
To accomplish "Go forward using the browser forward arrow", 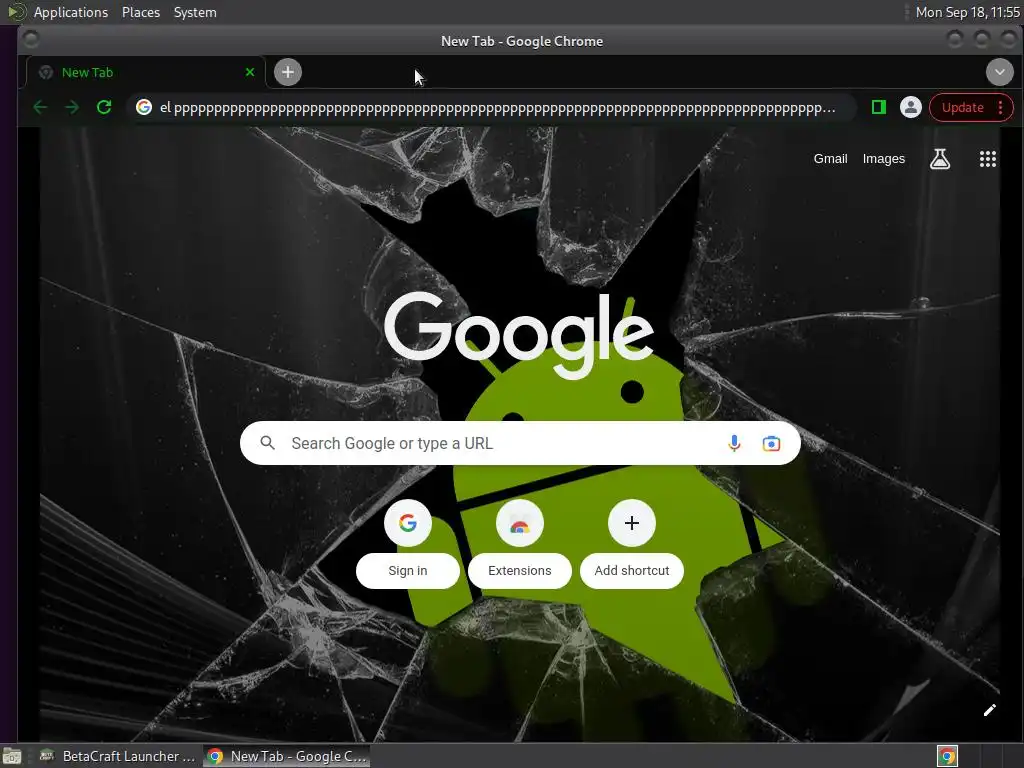I will (72, 107).
